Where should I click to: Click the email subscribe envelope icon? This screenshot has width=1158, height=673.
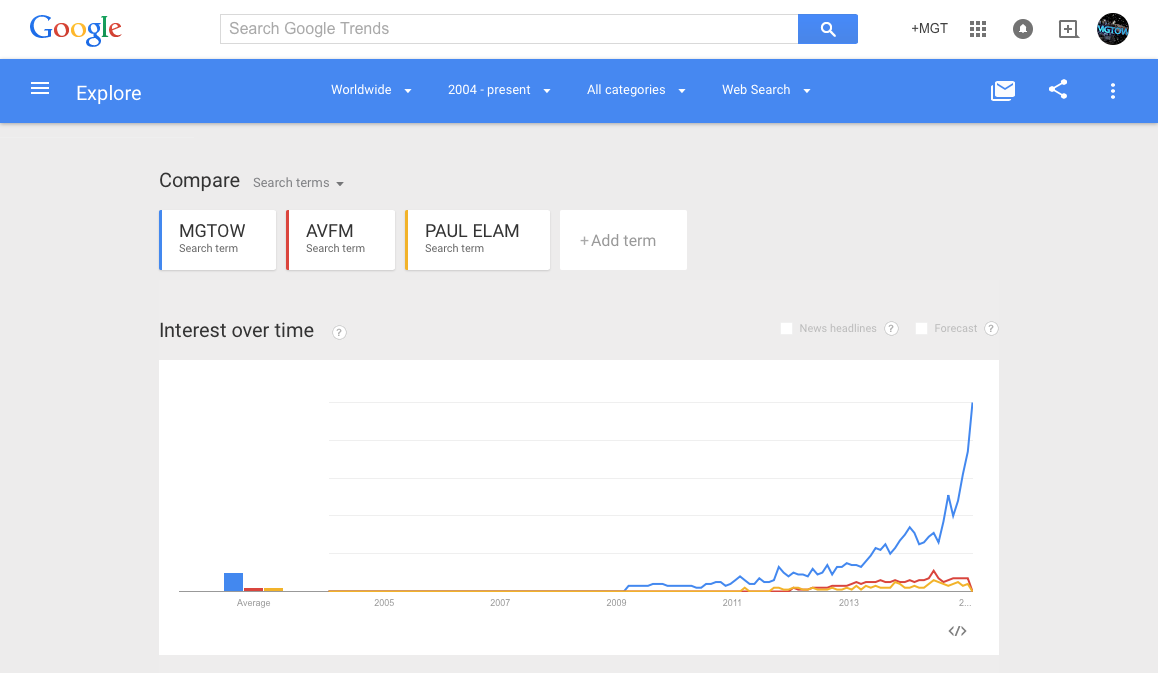pos(1003,90)
